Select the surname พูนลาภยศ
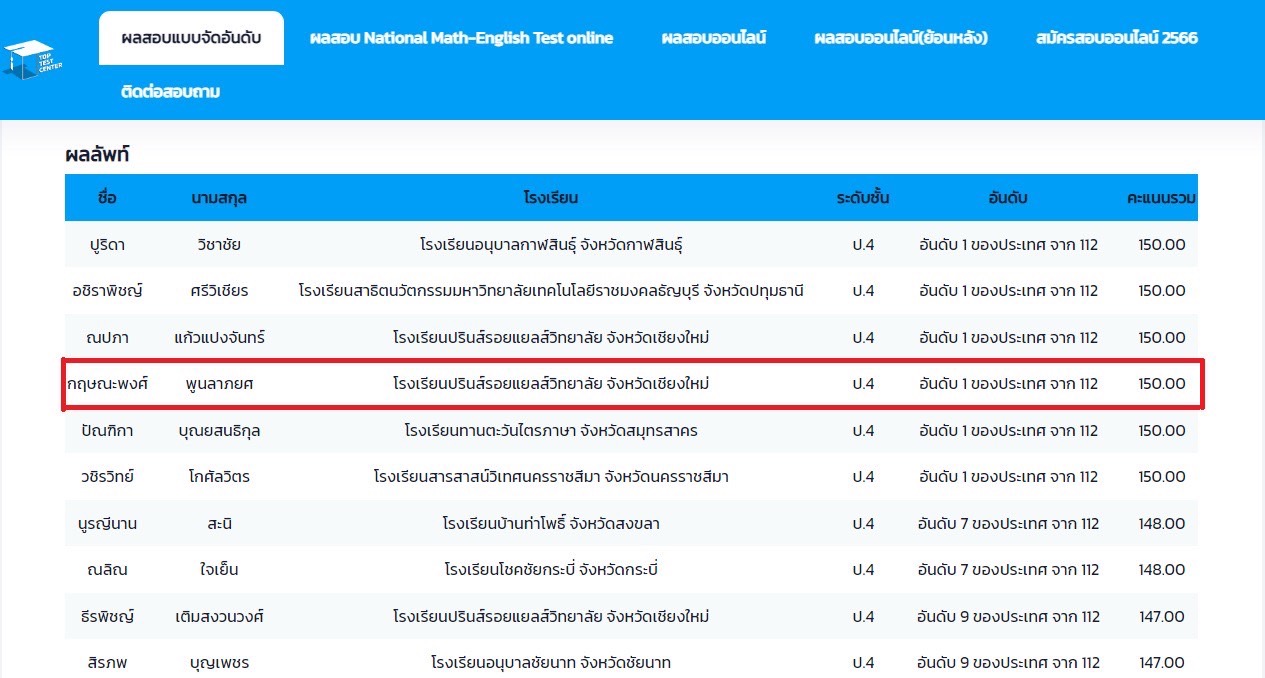 (219, 383)
